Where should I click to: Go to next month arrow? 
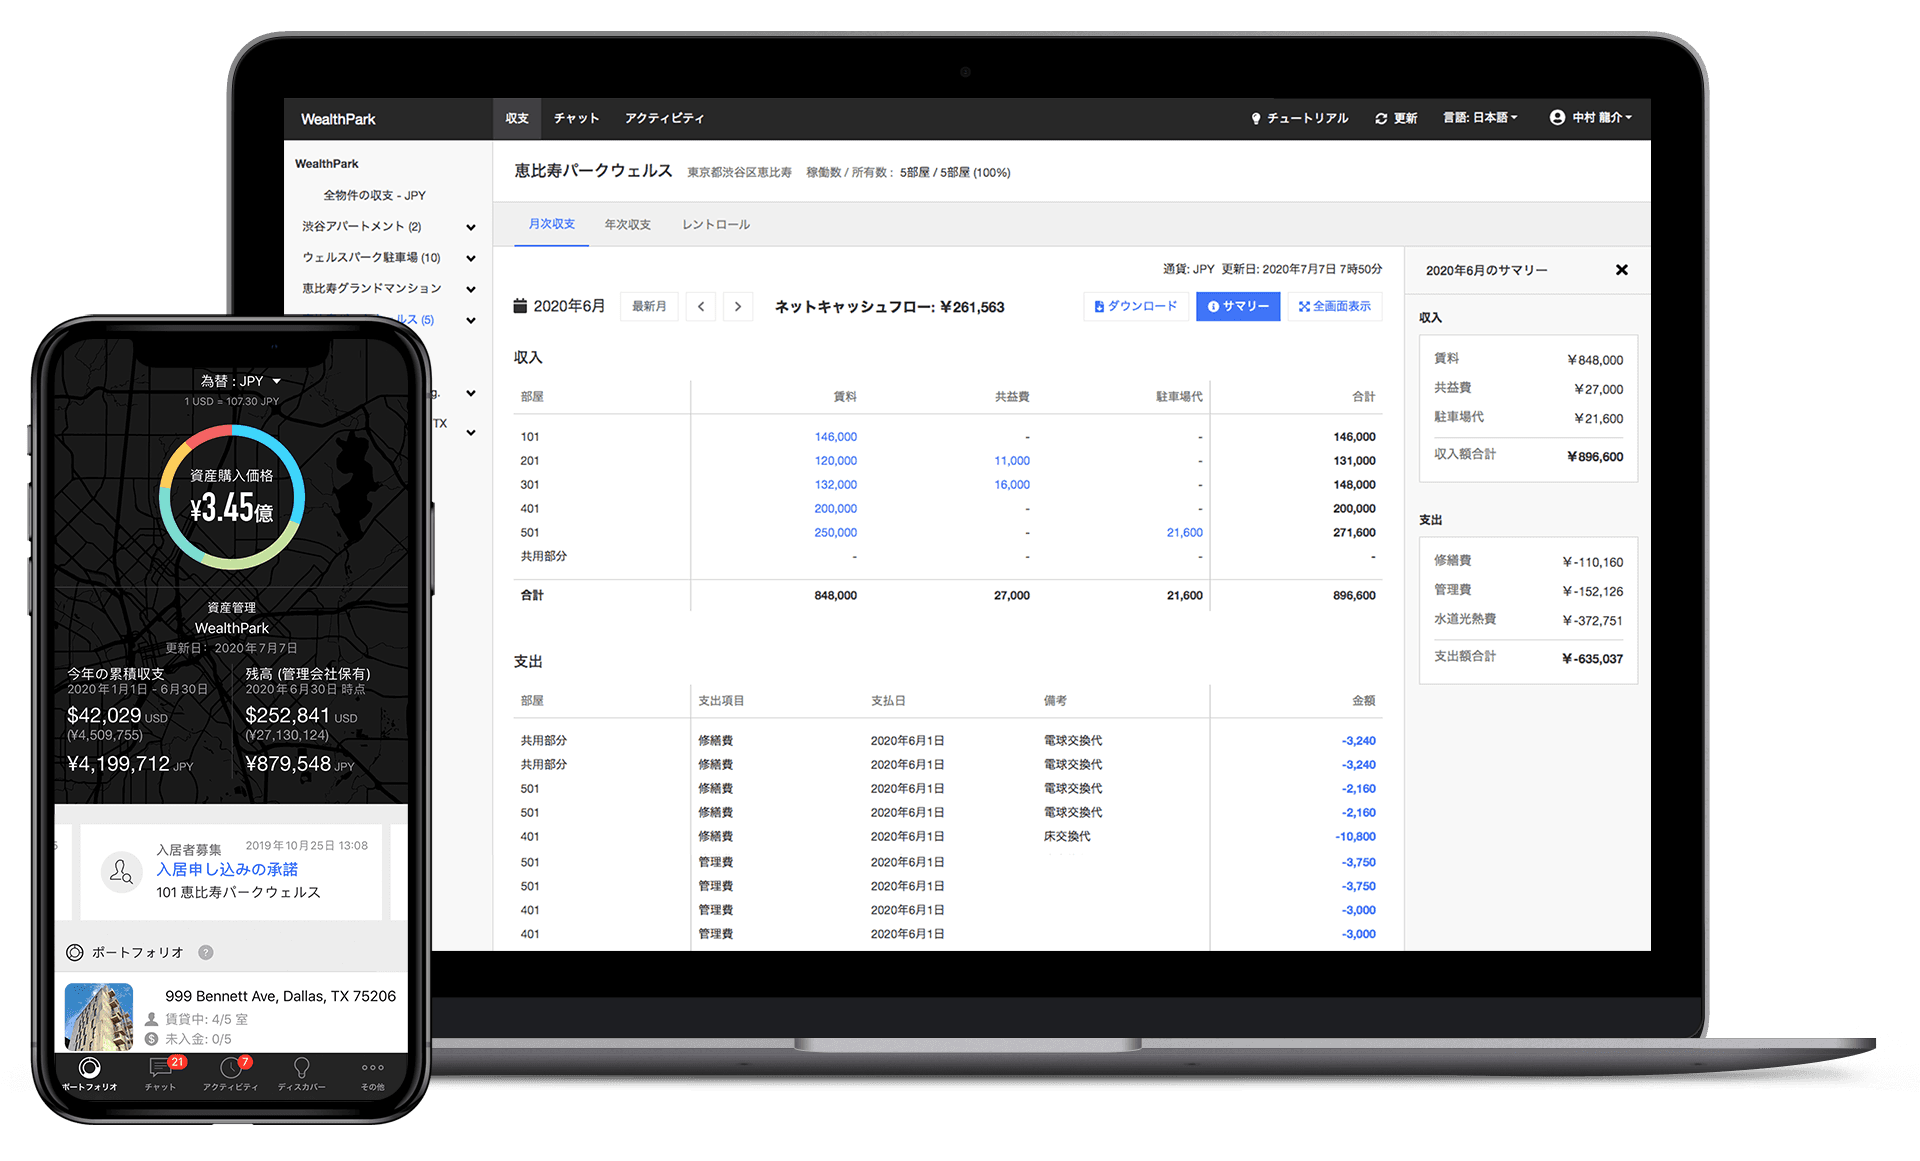point(738,307)
